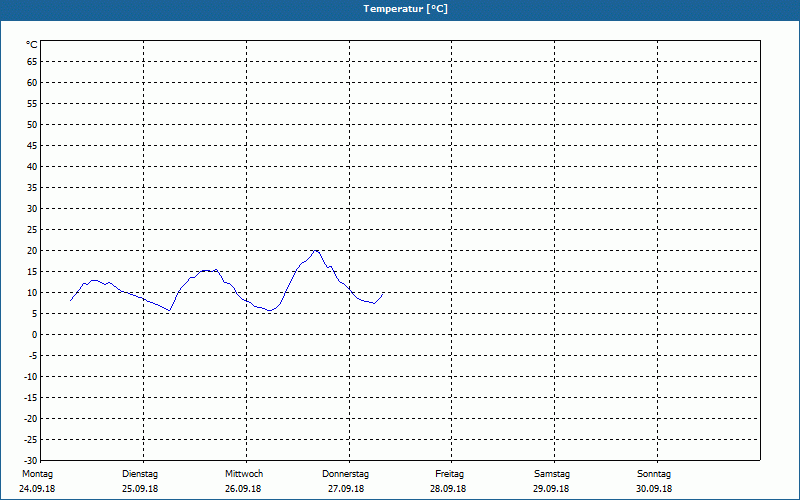The image size is (800, 500).
Task: Click the 60 value on the temperature axis
Action: (32, 83)
